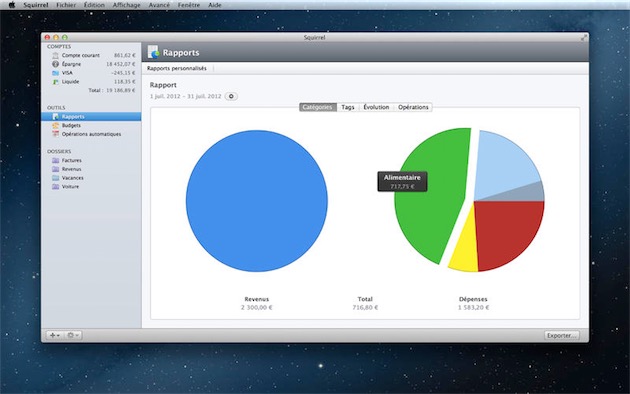The height and width of the screenshot is (394, 630).
Task: Select the red expenses pie slice
Action: pyautogui.click(x=508, y=232)
